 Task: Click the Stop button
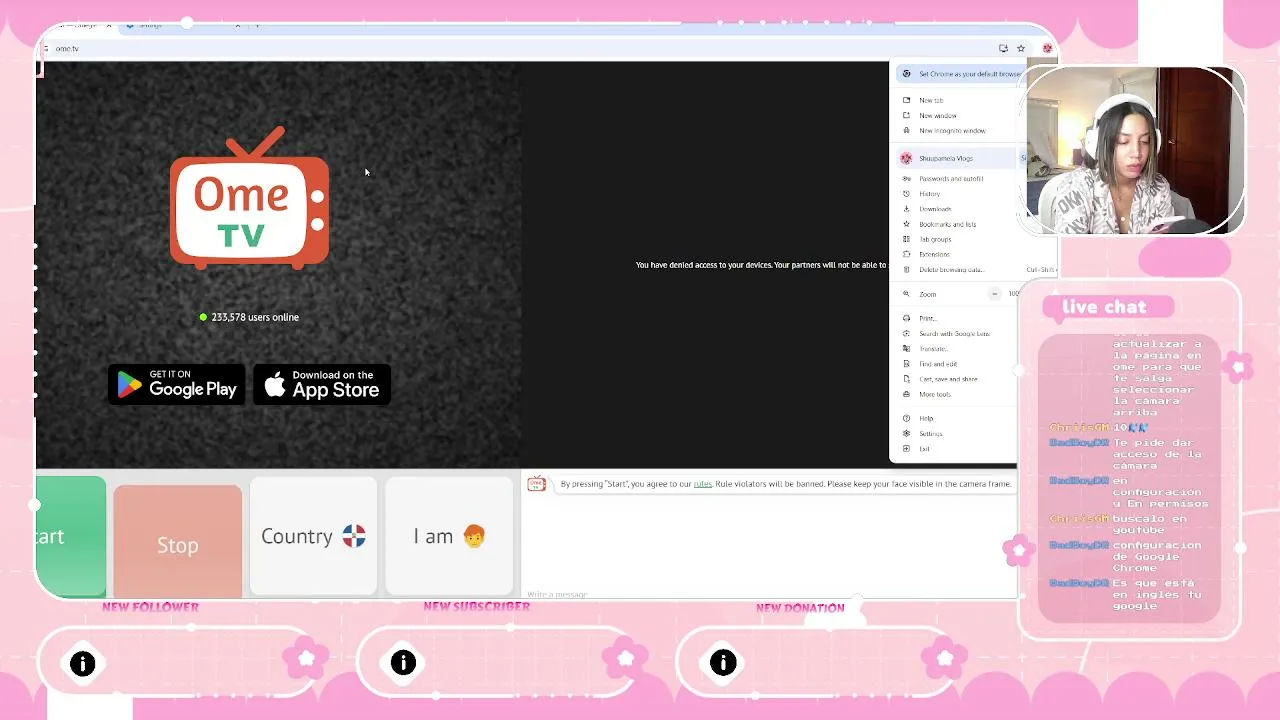click(177, 541)
